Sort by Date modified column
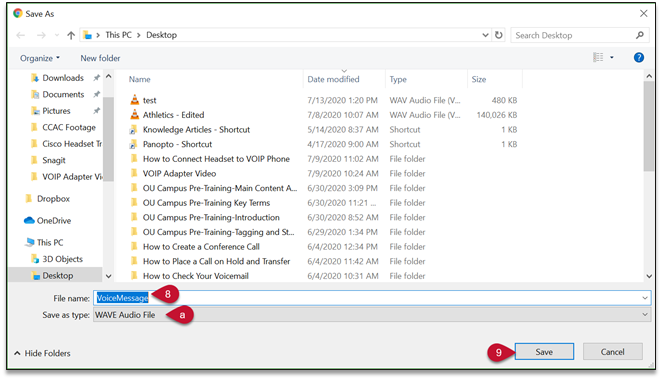Screen dimensions: 662x380 point(333,79)
